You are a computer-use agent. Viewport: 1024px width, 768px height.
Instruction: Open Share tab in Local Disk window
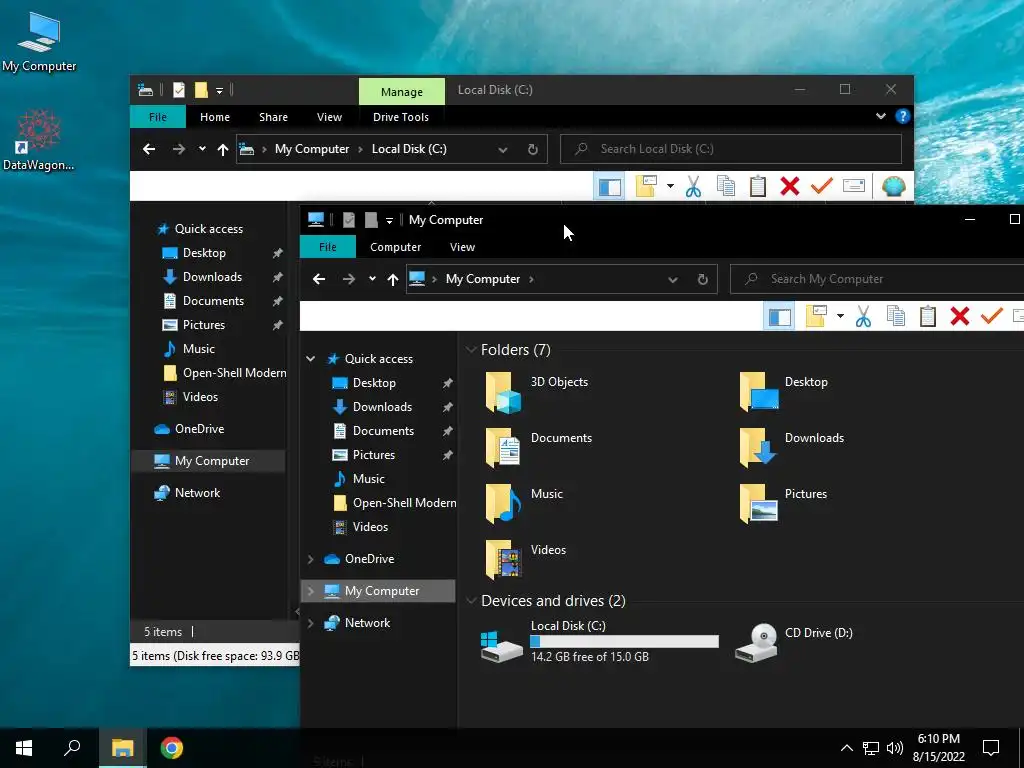tap(273, 117)
